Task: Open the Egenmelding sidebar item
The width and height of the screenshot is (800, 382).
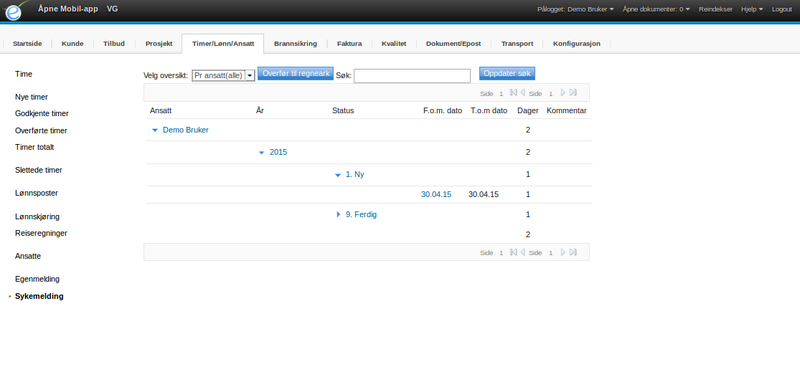Action: pos(37,279)
